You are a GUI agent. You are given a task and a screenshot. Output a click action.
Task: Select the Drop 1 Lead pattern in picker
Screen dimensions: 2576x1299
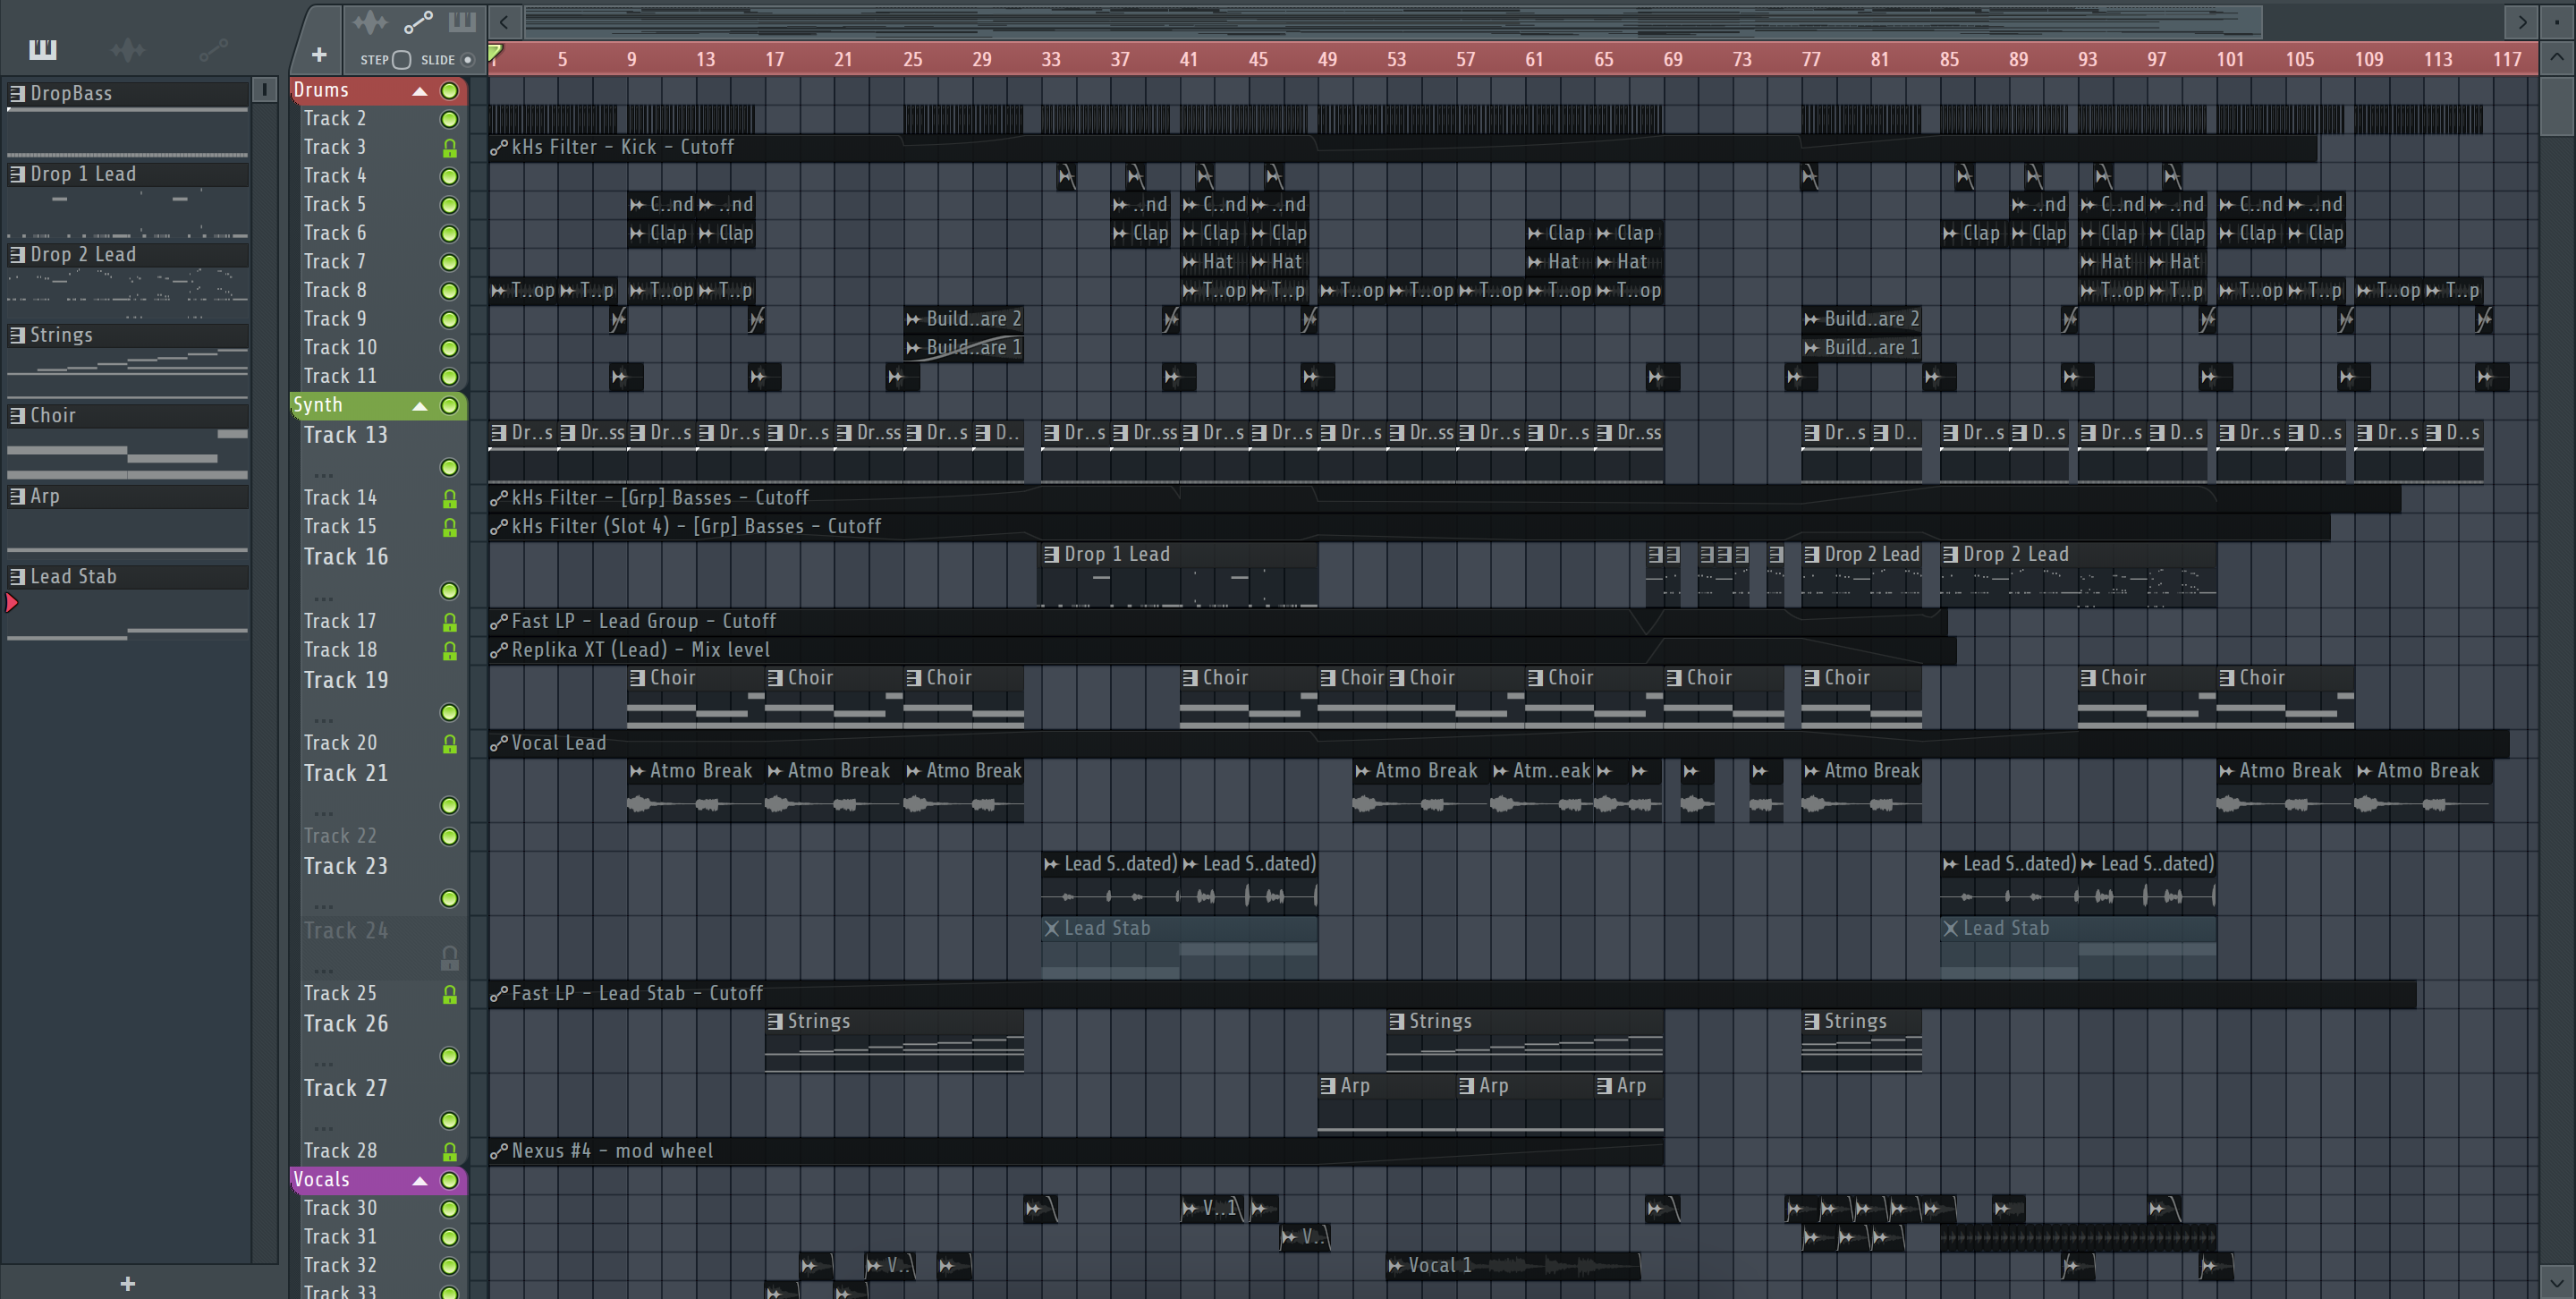[128, 174]
